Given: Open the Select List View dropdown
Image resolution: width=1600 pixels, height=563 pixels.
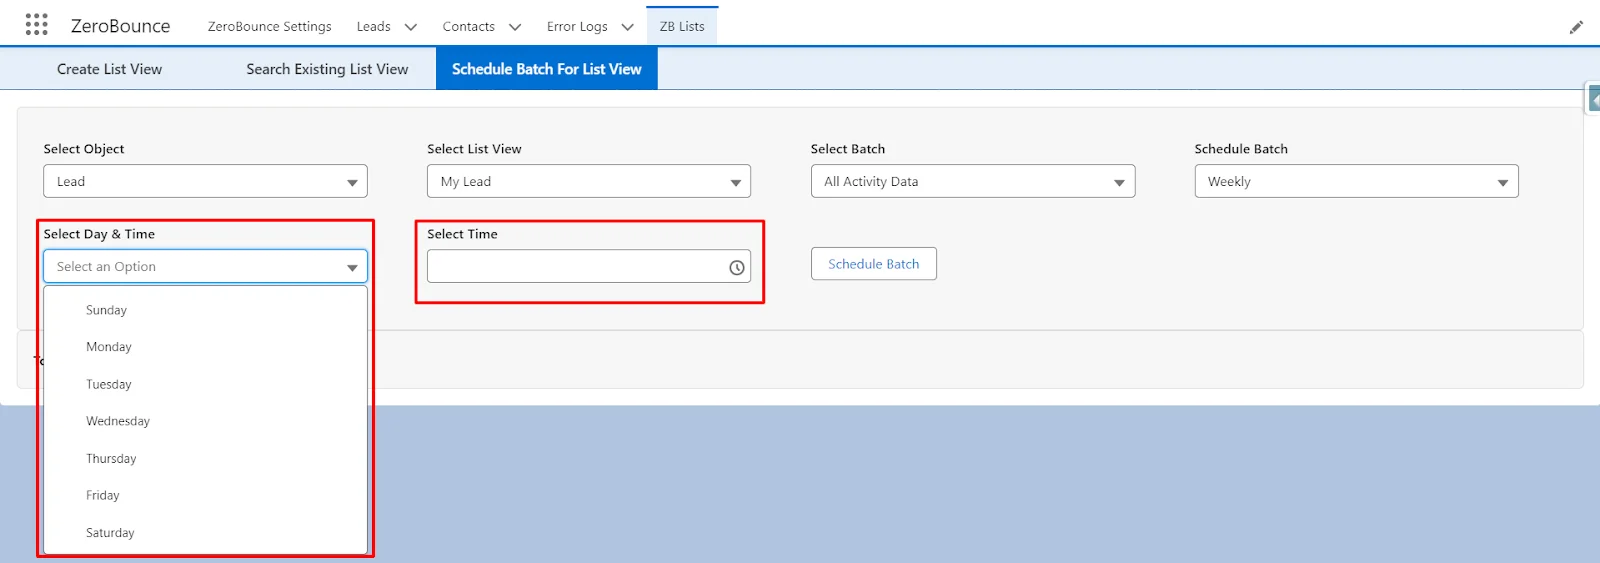Looking at the screenshot, I should pyautogui.click(x=588, y=182).
